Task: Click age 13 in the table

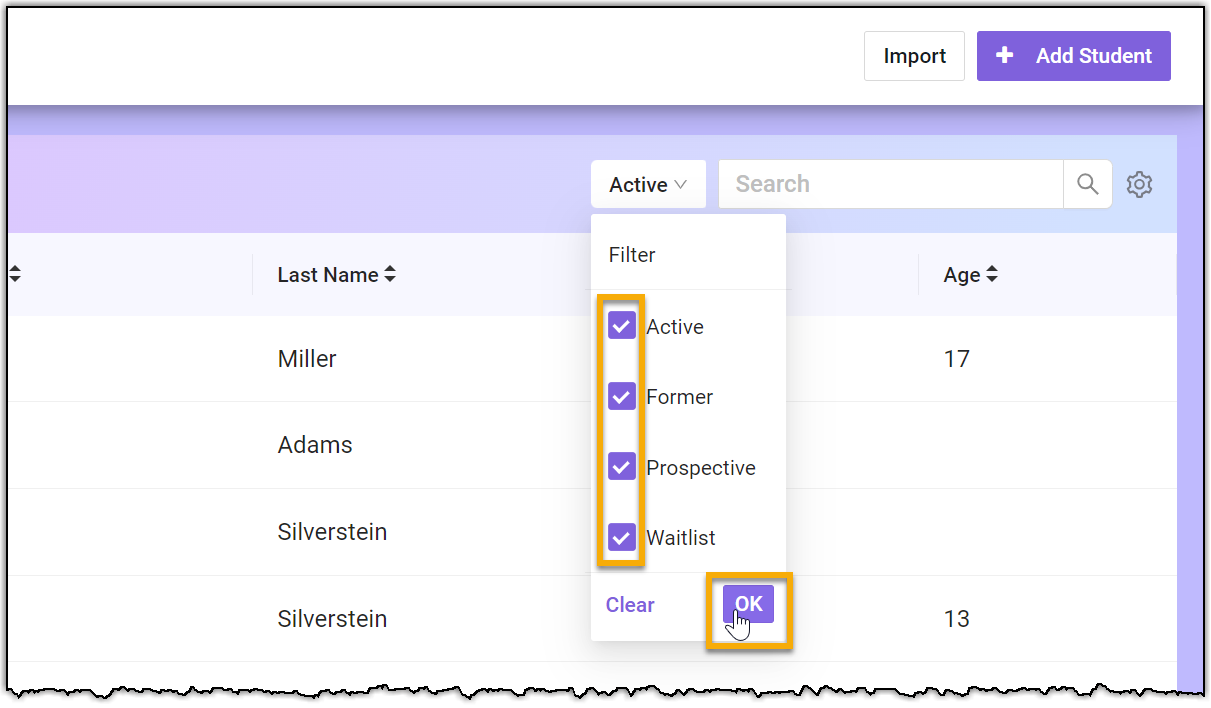Action: 957,619
